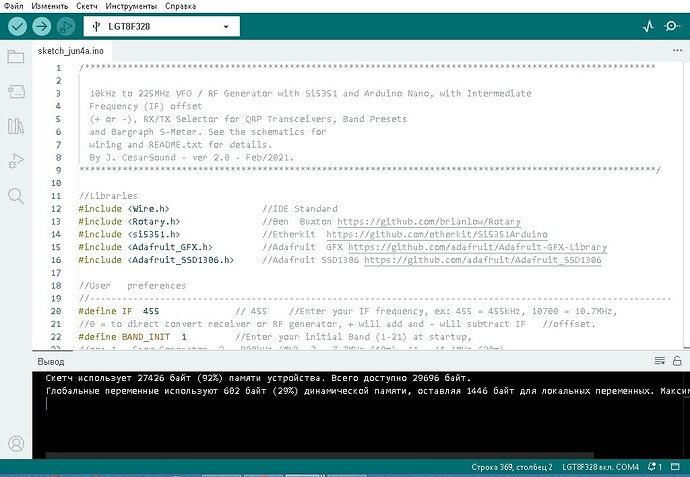The image size is (690, 477).
Task: Open the Изменить menu
Action: [x=50, y=6]
